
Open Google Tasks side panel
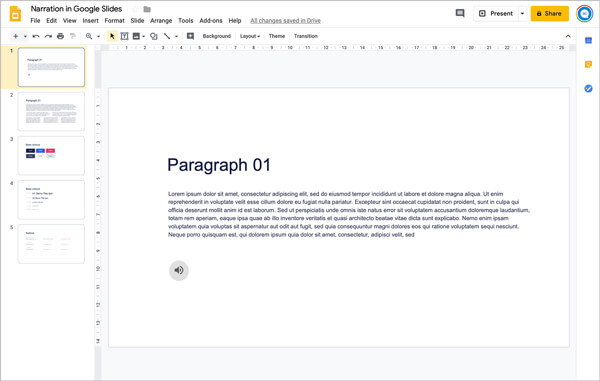[589, 88]
